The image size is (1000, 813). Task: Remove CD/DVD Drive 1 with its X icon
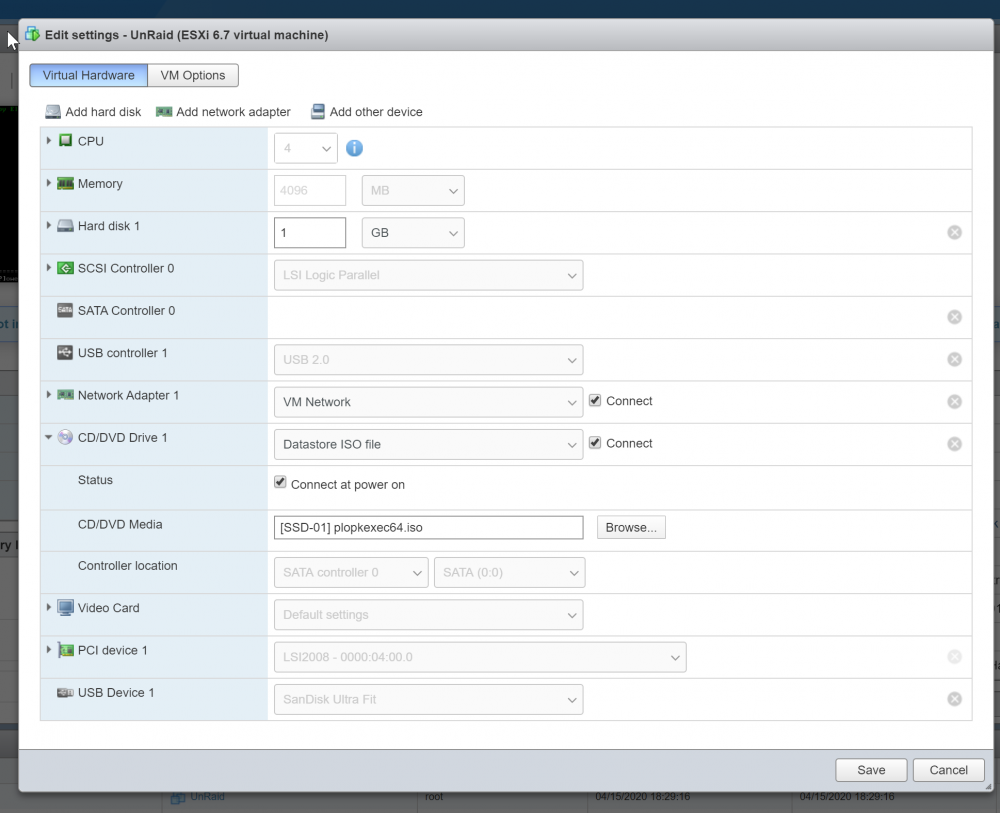point(954,444)
